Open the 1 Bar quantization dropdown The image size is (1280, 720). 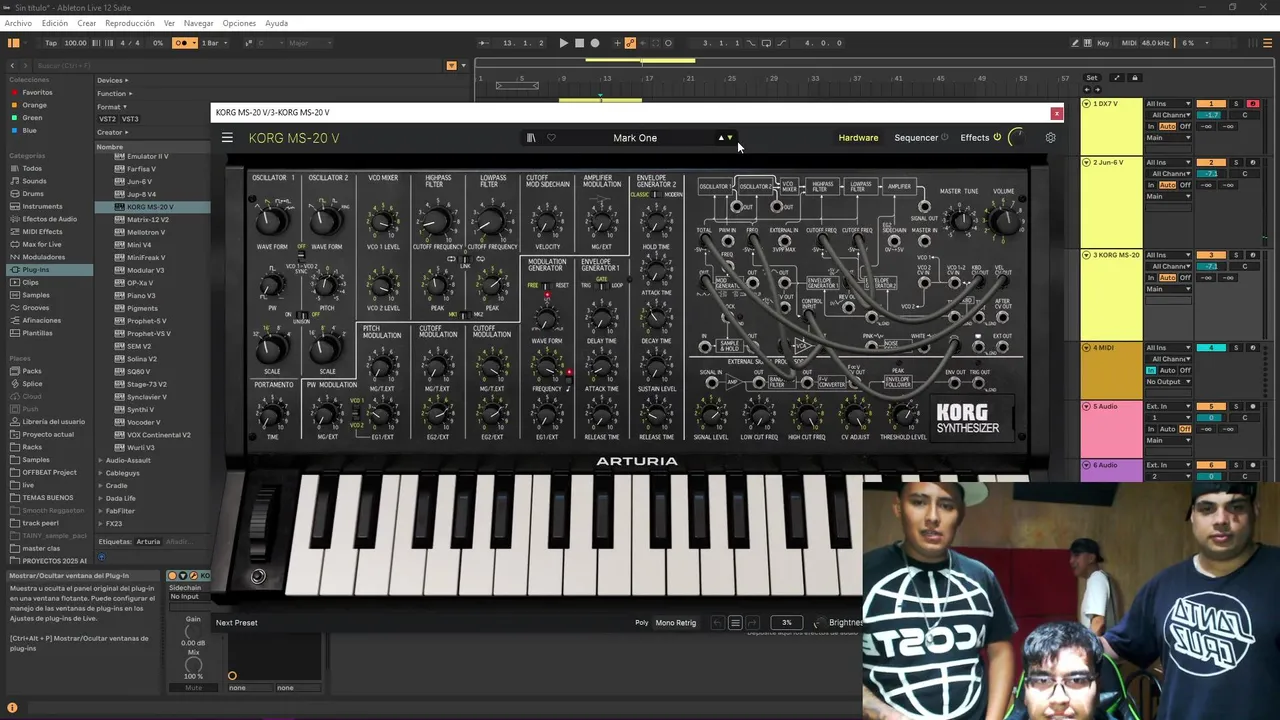pyautogui.click(x=215, y=43)
